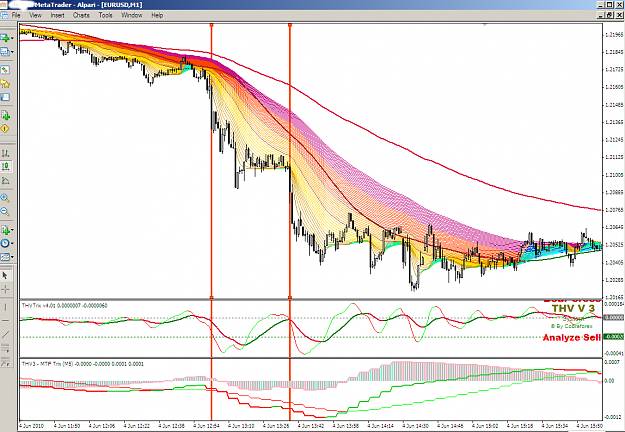Expand the Periods dropdown arrow
This screenshot has width=625, height=432.
[x=12, y=243]
